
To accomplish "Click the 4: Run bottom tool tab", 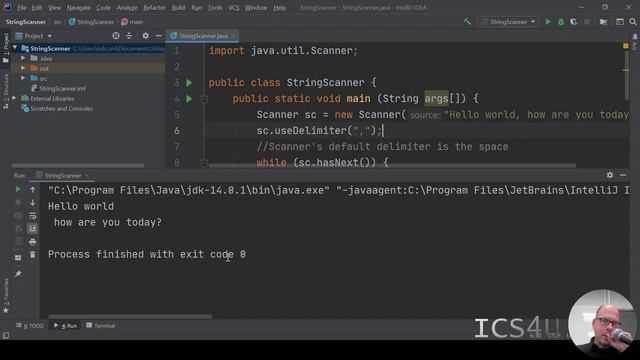I will click(x=65, y=326).
